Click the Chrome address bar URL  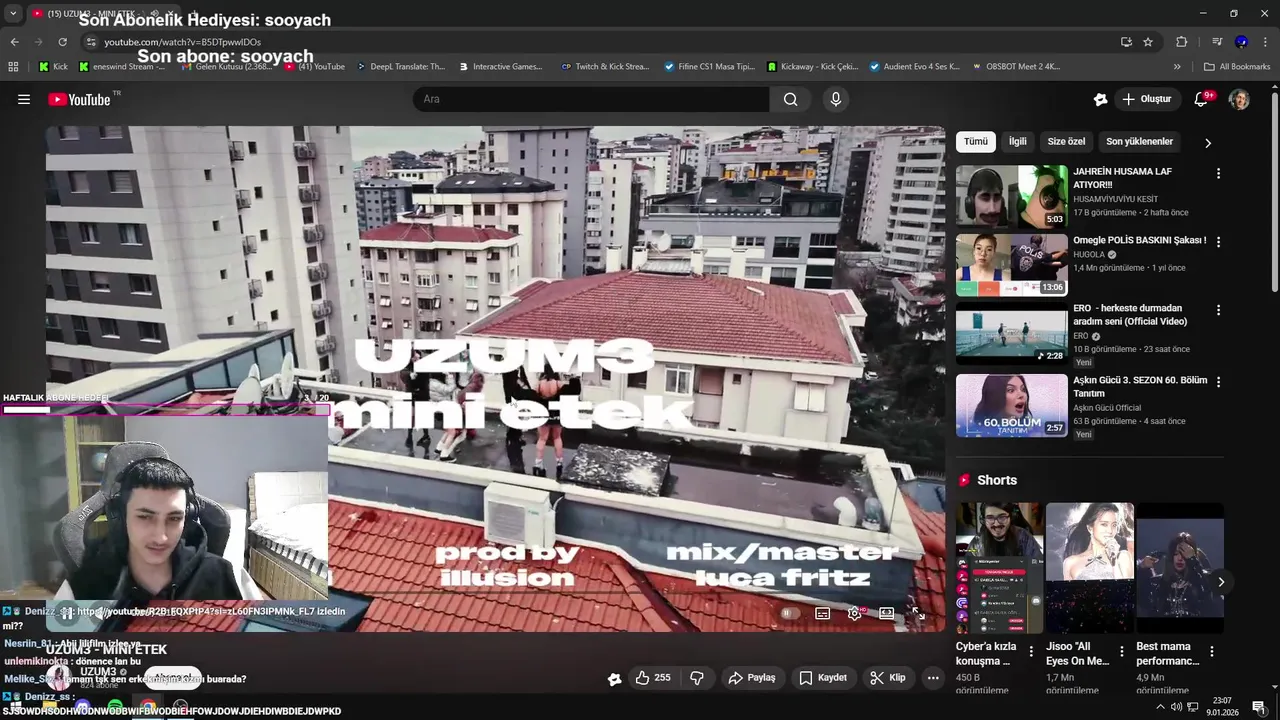[182, 42]
